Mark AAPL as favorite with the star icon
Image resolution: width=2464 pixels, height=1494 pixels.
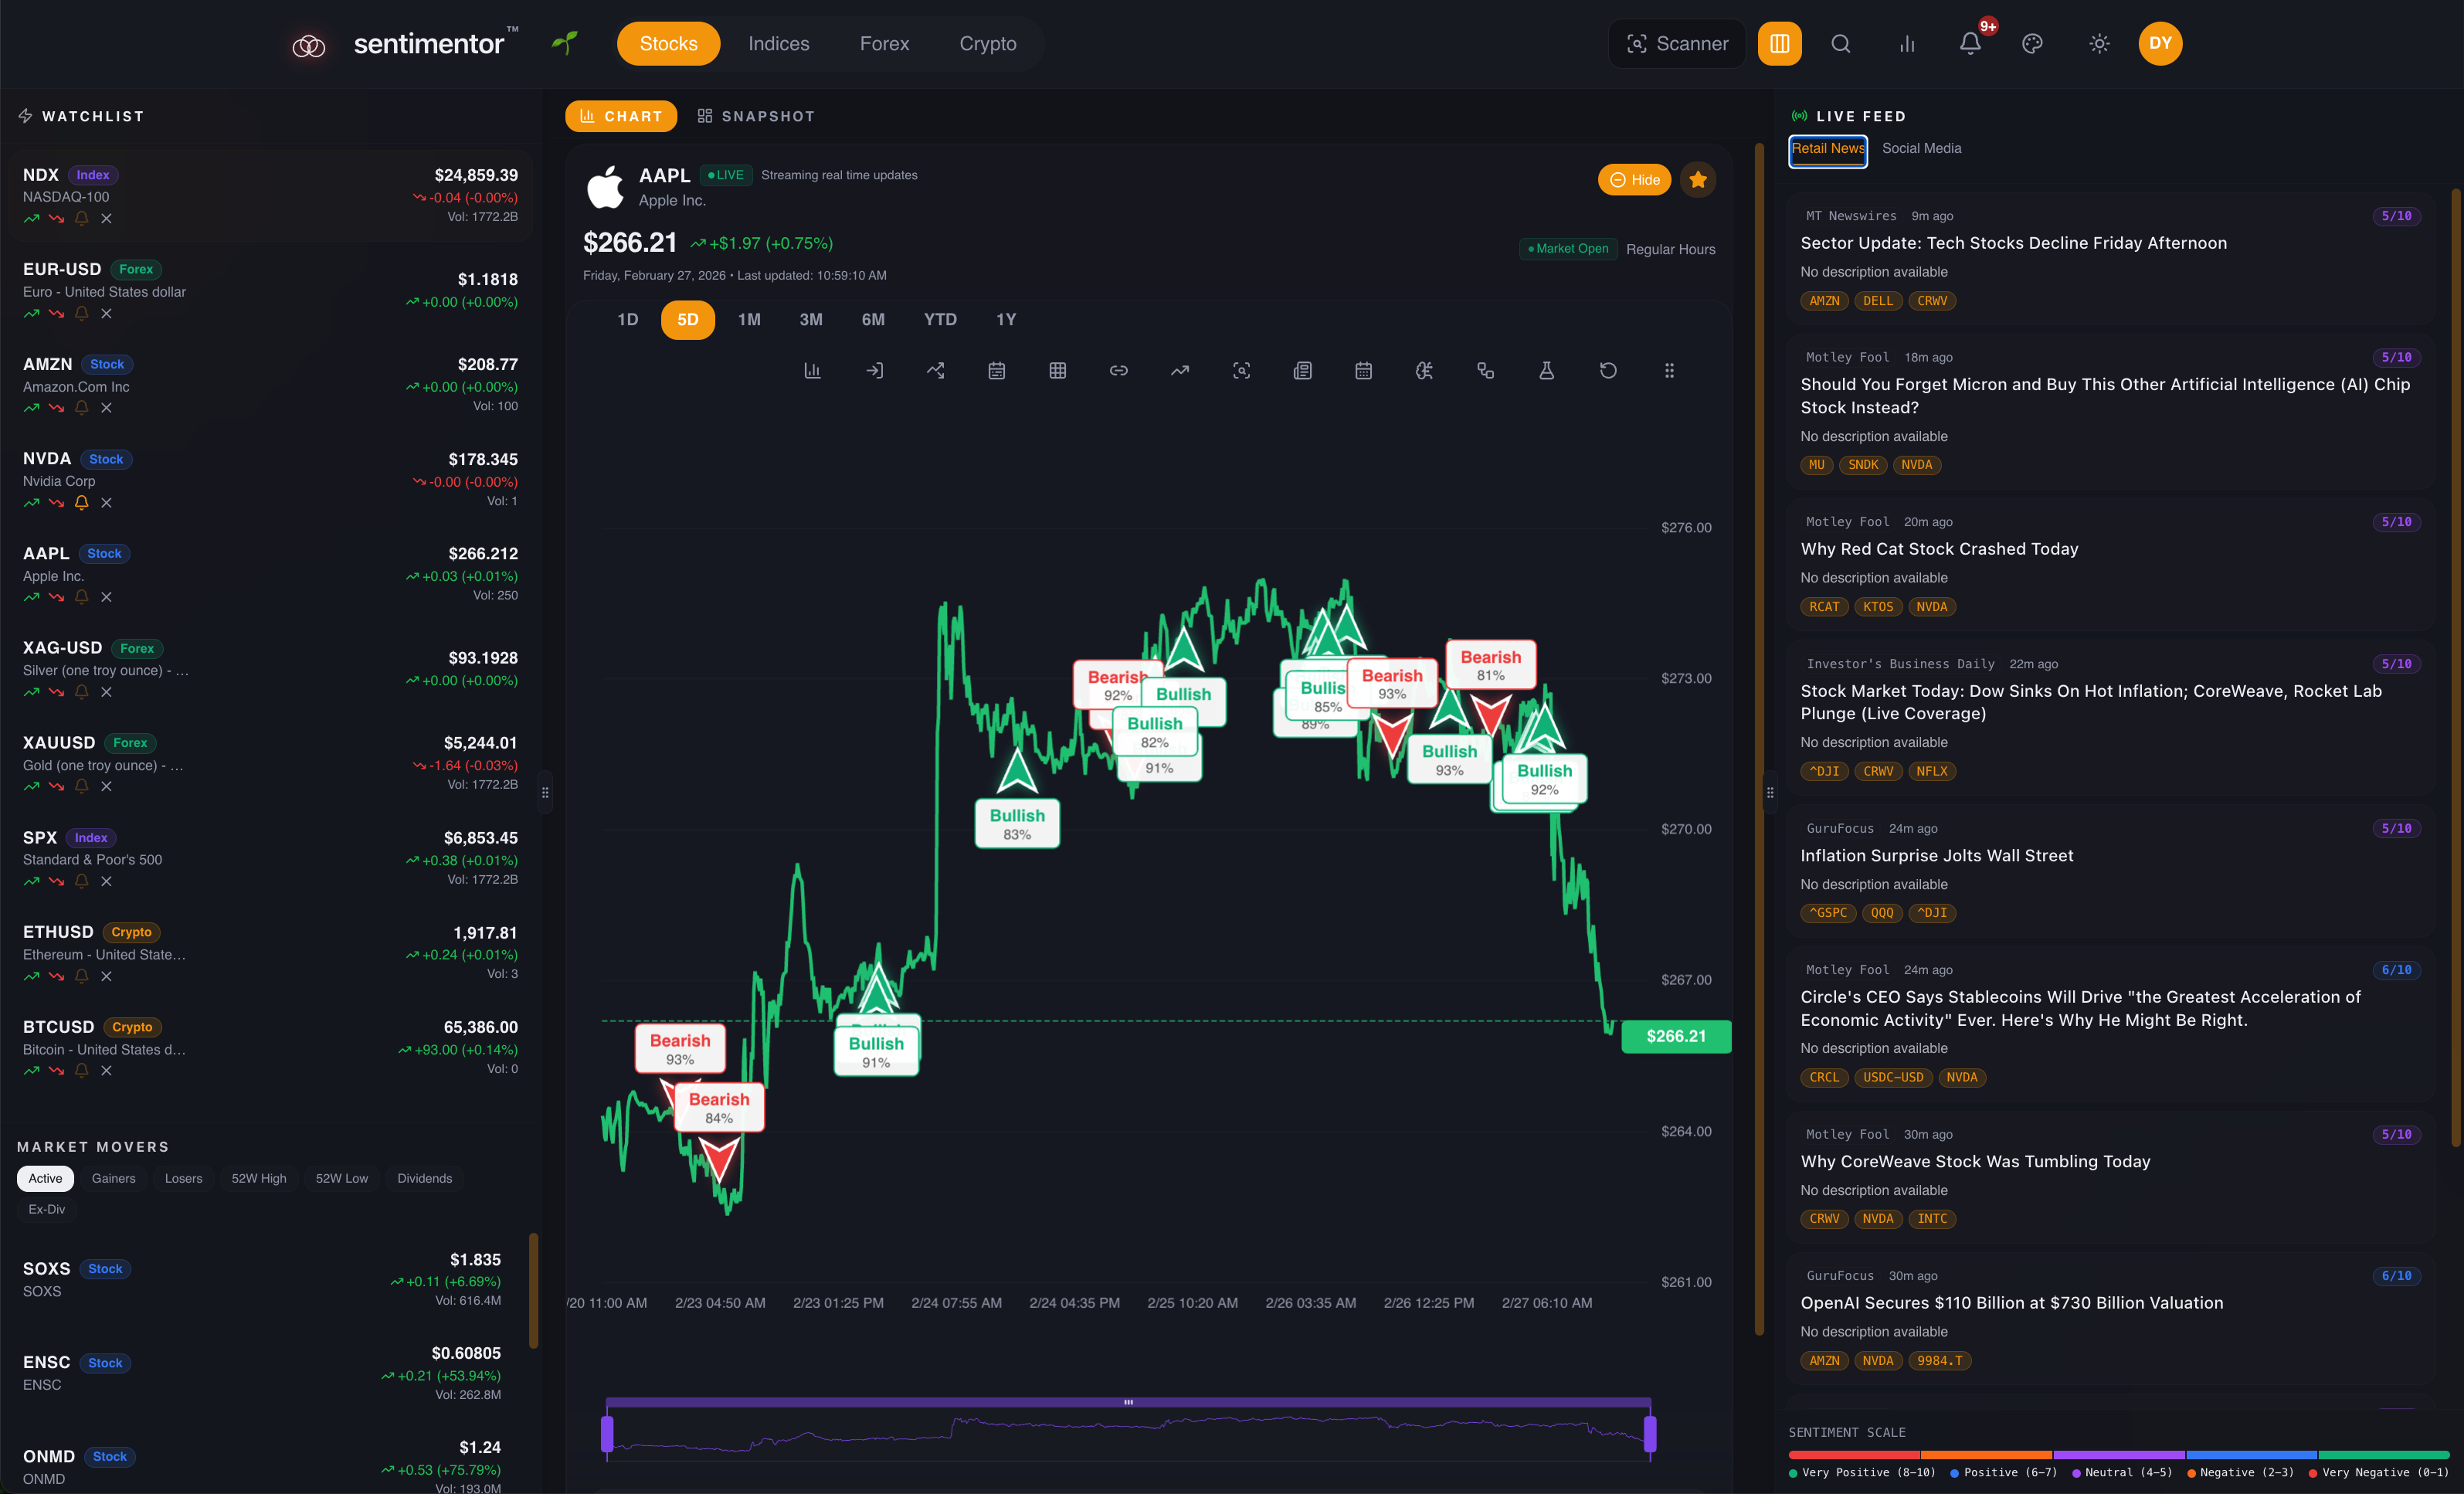point(1697,180)
